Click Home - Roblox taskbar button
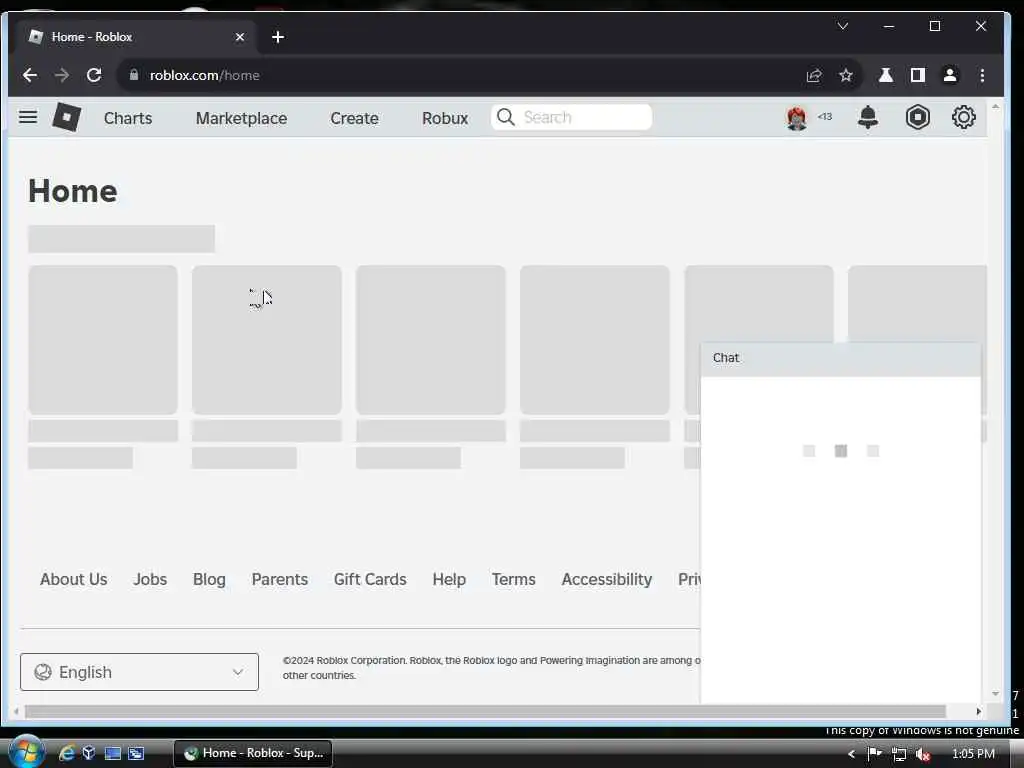The image size is (1024, 768). [253, 753]
